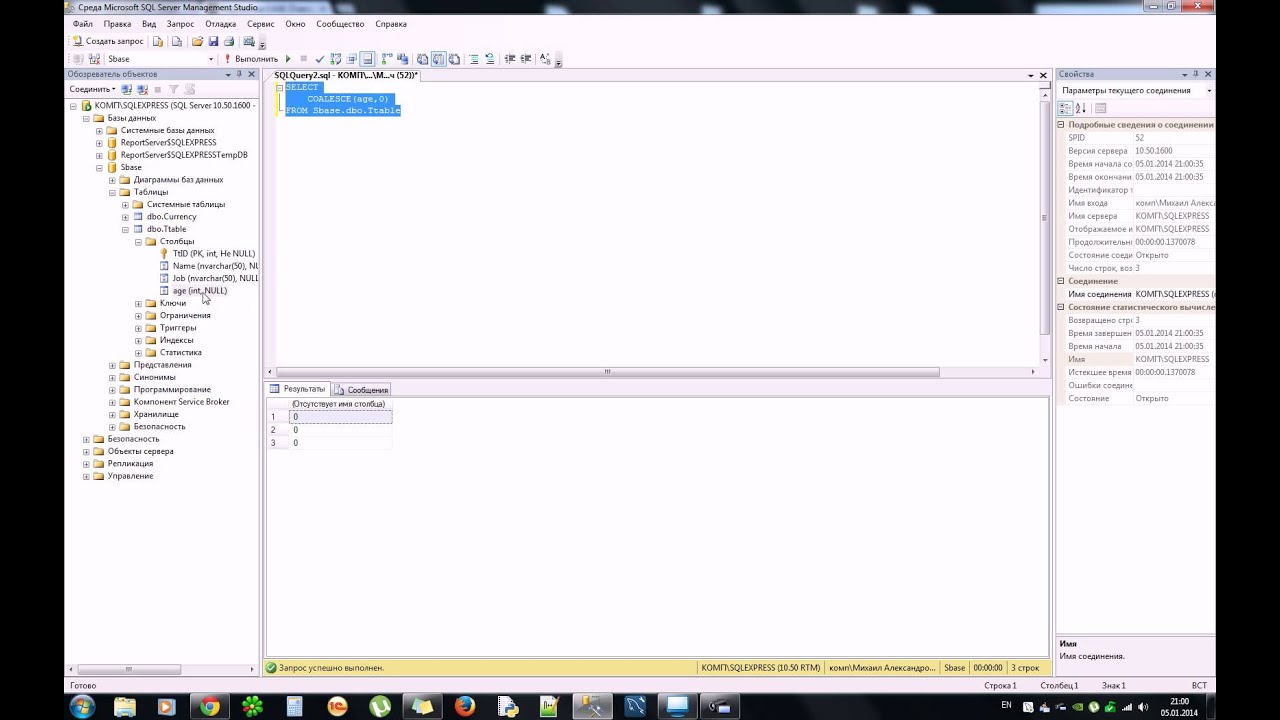Select the SQLQuery2.sql editor tab

click(x=345, y=75)
